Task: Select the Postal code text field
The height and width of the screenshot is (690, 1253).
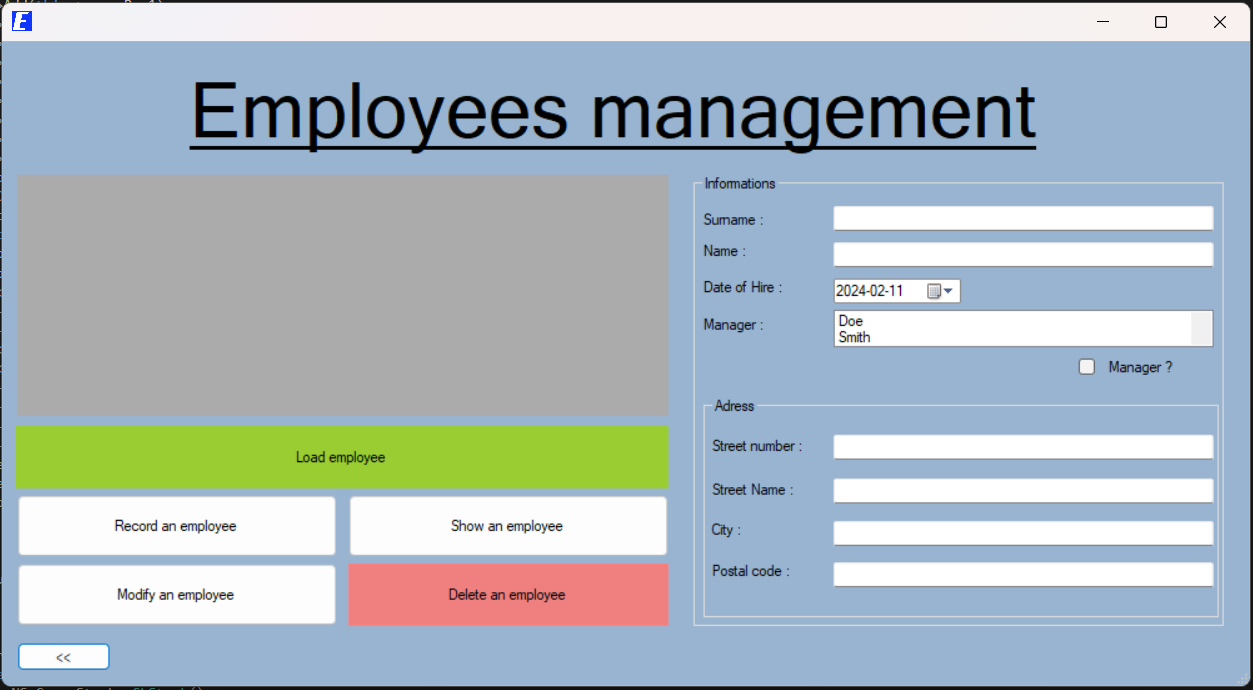Action: [1022, 574]
